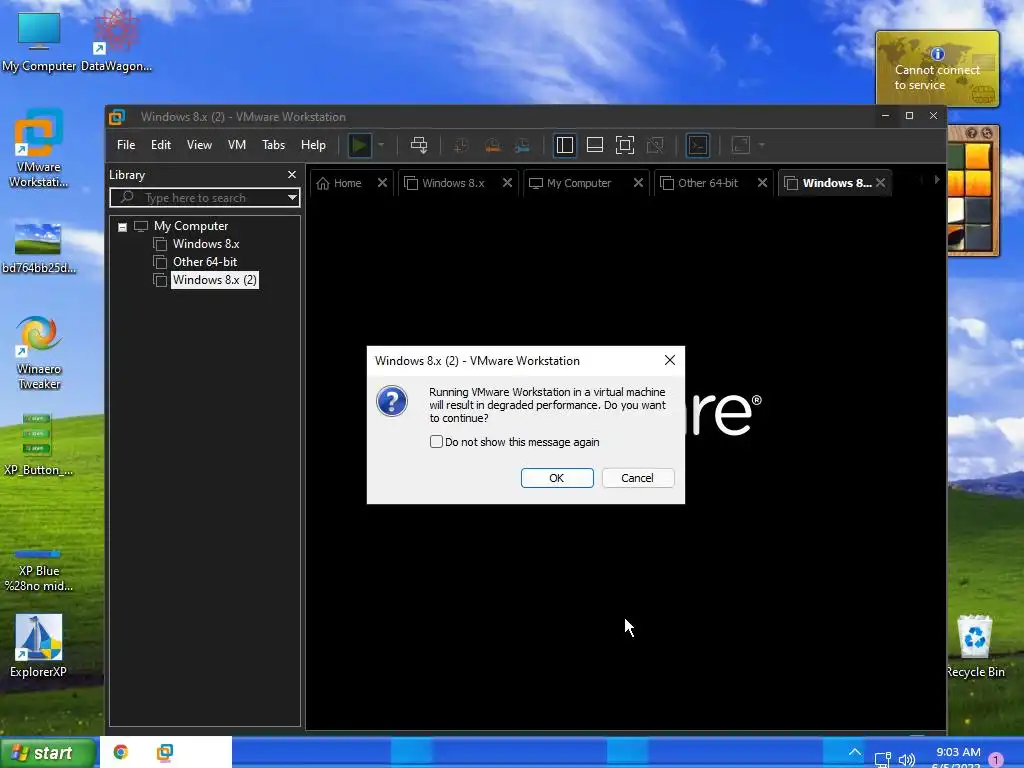Select Windows 8.x in the Library tree
This screenshot has width=1024, height=768.
coord(206,244)
